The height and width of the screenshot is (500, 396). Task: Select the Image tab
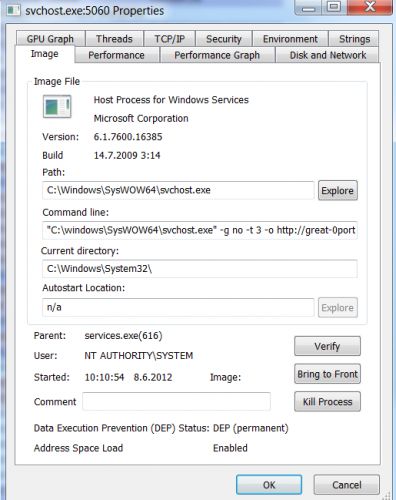click(45, 54)
